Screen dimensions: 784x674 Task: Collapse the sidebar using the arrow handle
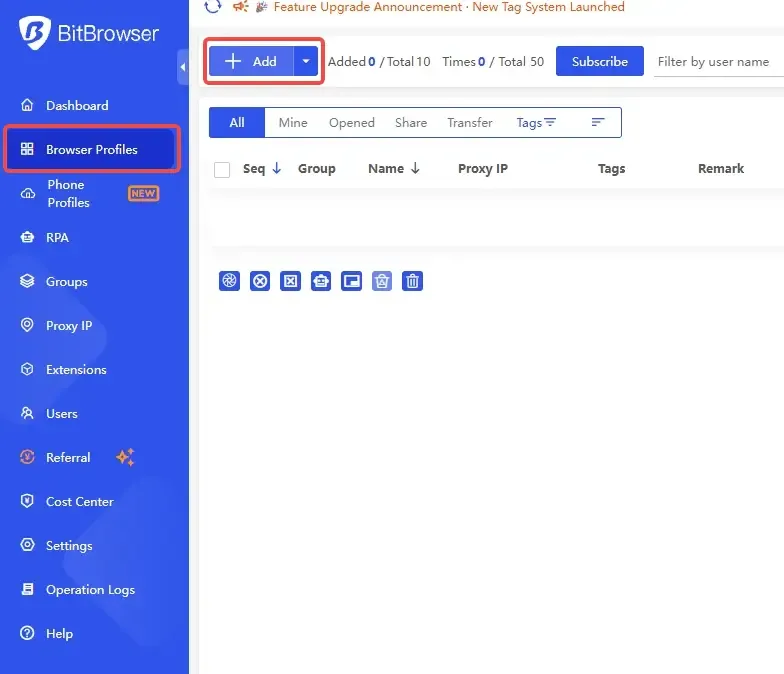(183, 67)
